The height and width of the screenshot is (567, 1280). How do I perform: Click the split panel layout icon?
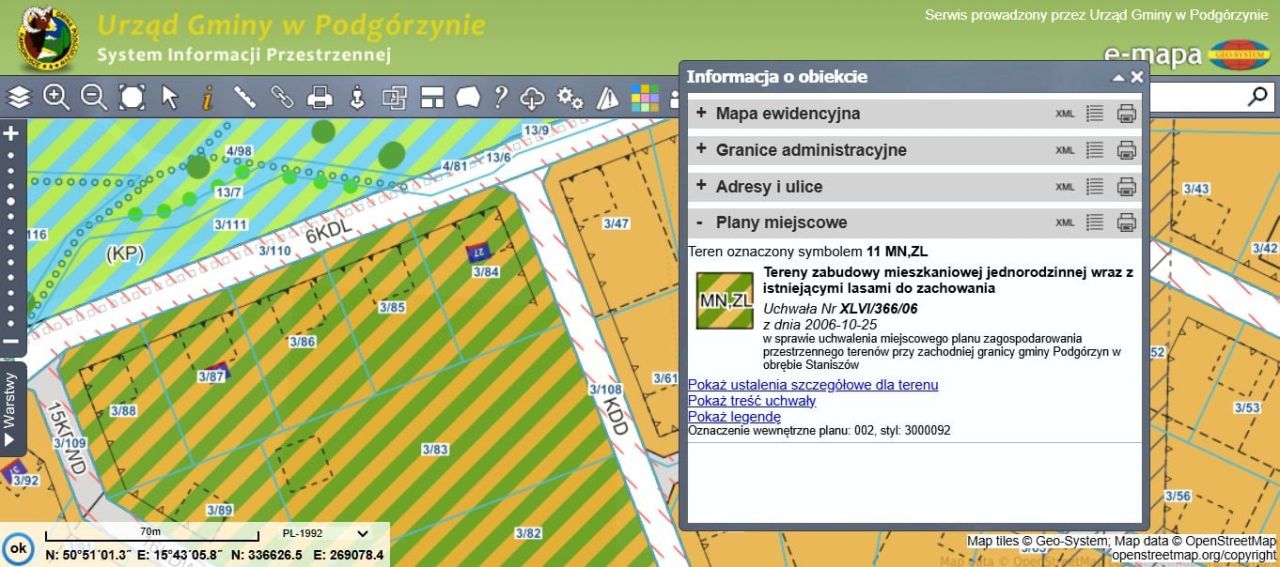click(x=432, y=97)
